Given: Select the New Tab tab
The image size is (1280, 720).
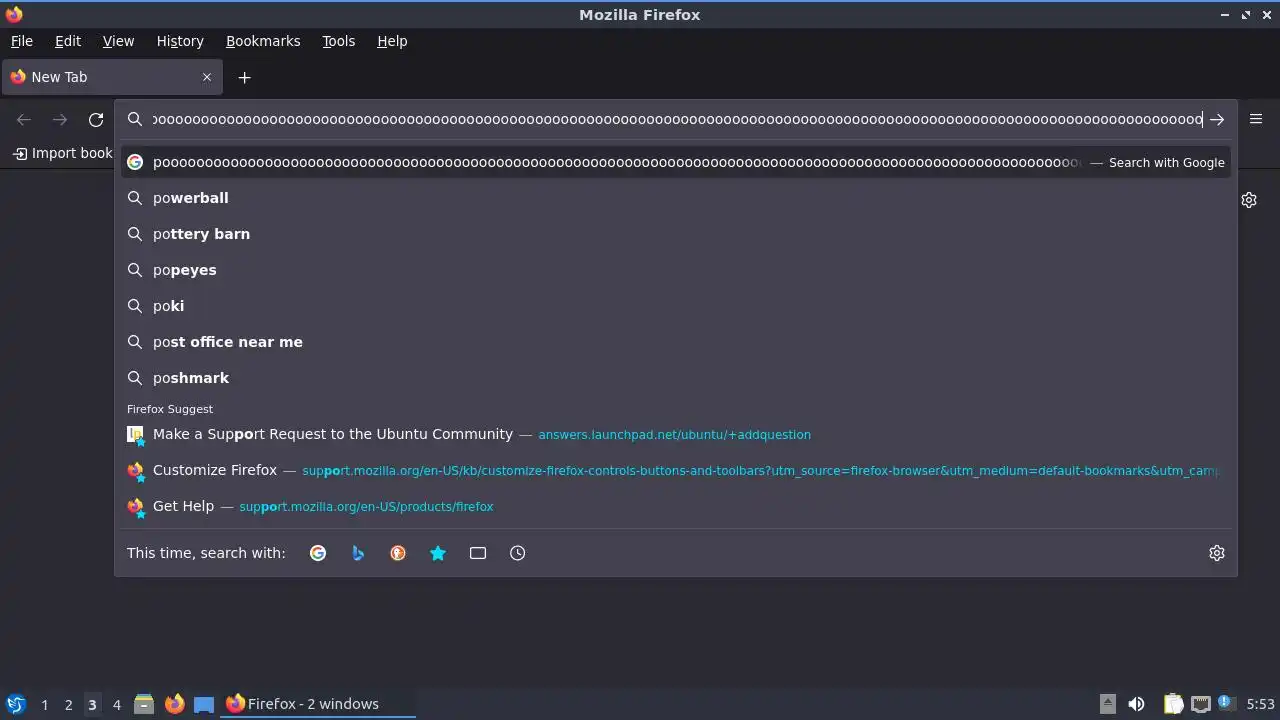Looking at the screenshot, I should [111, 77].
